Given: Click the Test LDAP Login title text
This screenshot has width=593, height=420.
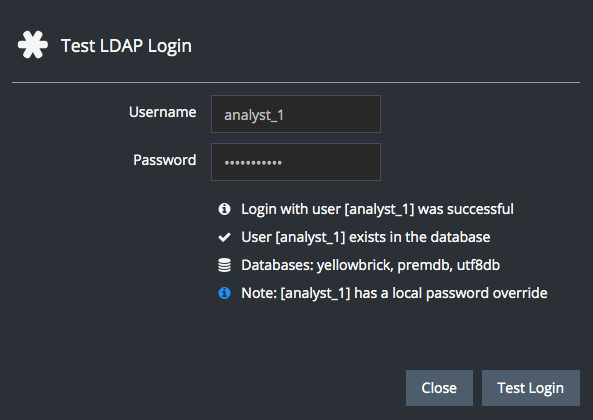Looking at the screenshot, I should [x=126, y=46].
